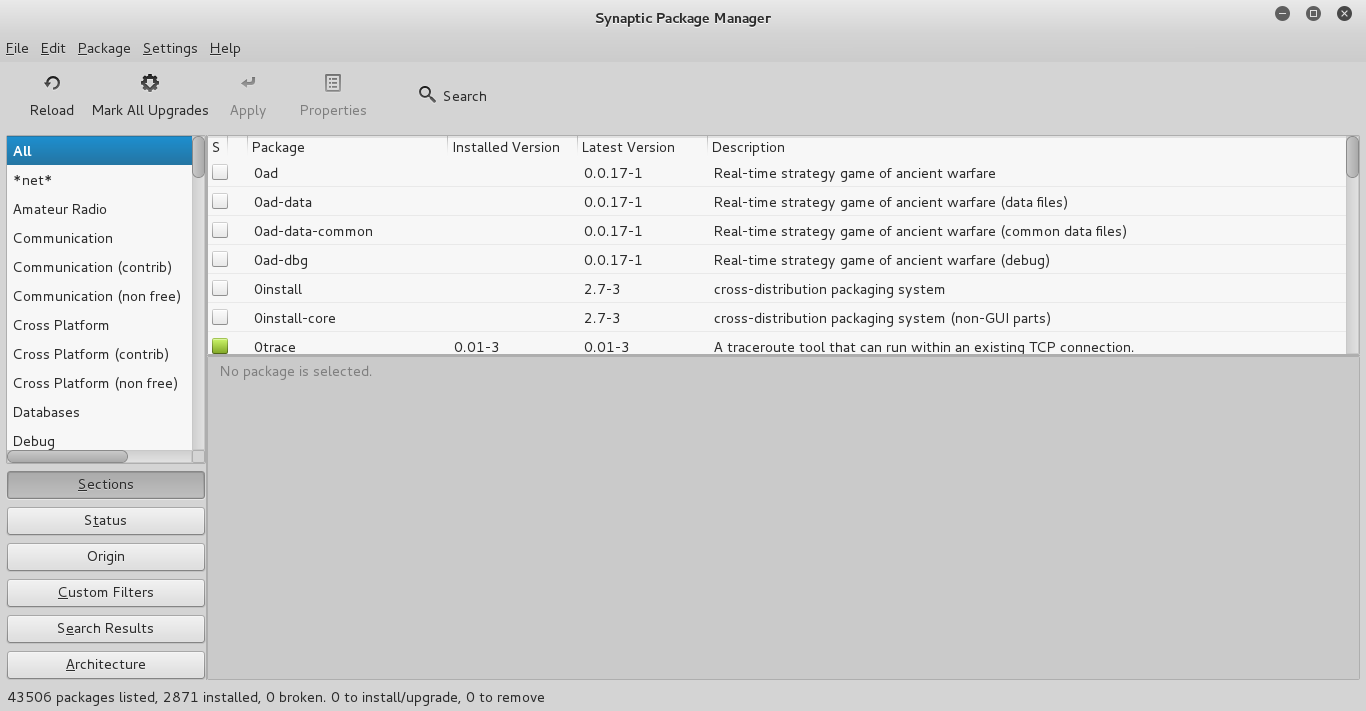Click the green installed box for 0trace

click(220, 346)
